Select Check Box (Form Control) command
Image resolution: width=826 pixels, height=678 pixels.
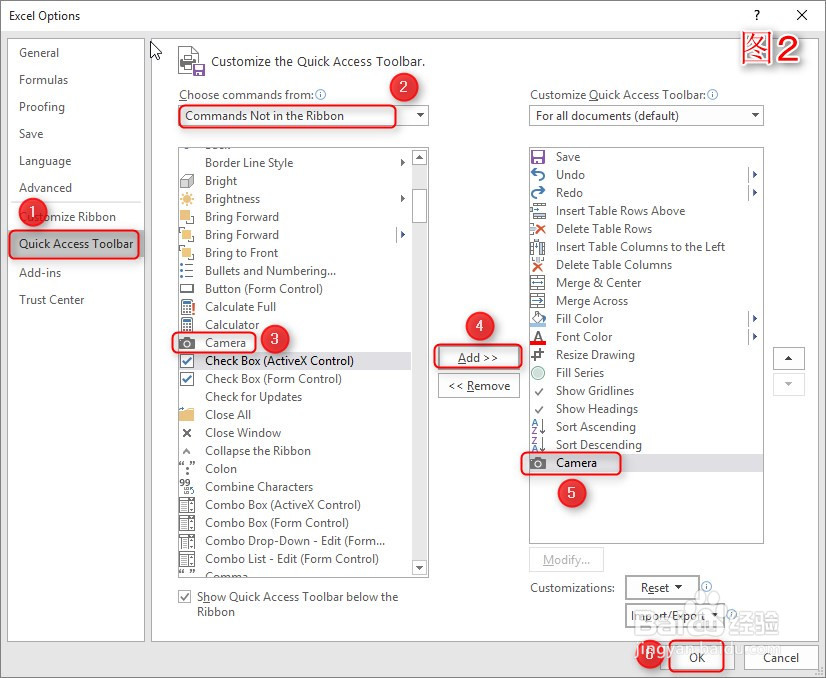[x=294, y=379]
